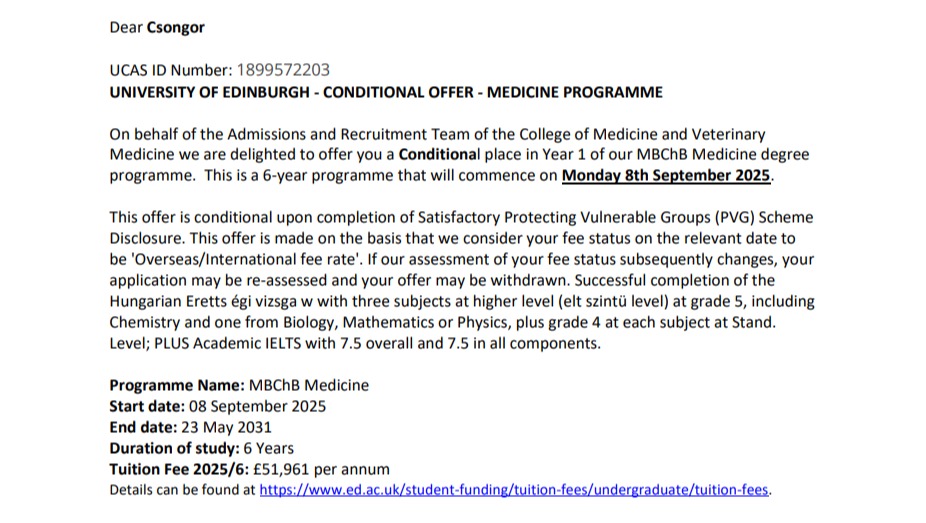Click the Tuition Fee 2025/6 label
Image resolution: width=926 pixels, height=523 pixels.
179,469
